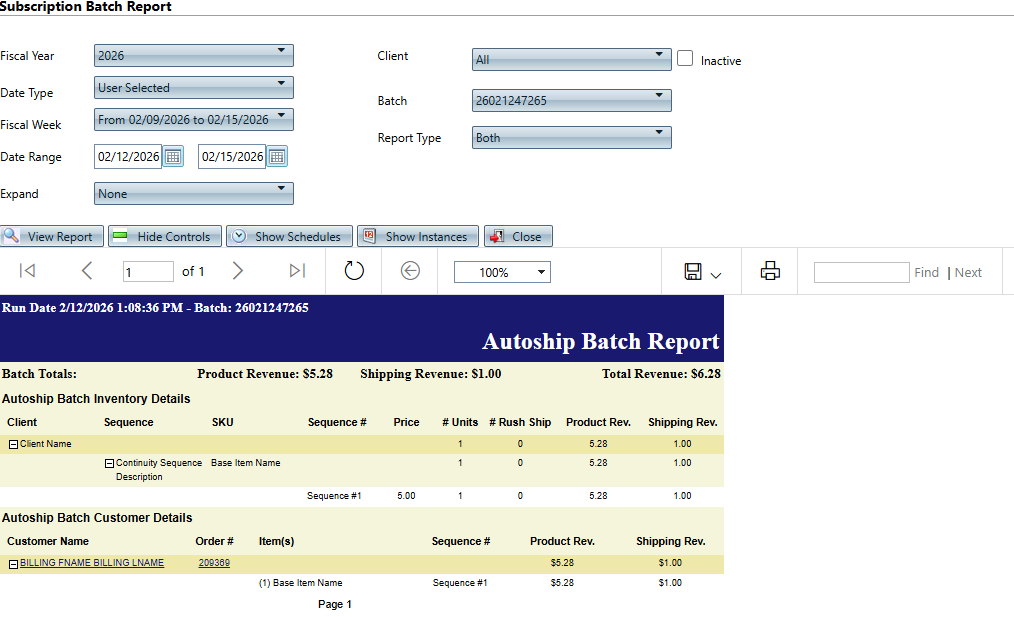Screen dimensions: 1014x617
Task: Collapse Continuity Sequence Description row
Action: (x=109, y=464)
